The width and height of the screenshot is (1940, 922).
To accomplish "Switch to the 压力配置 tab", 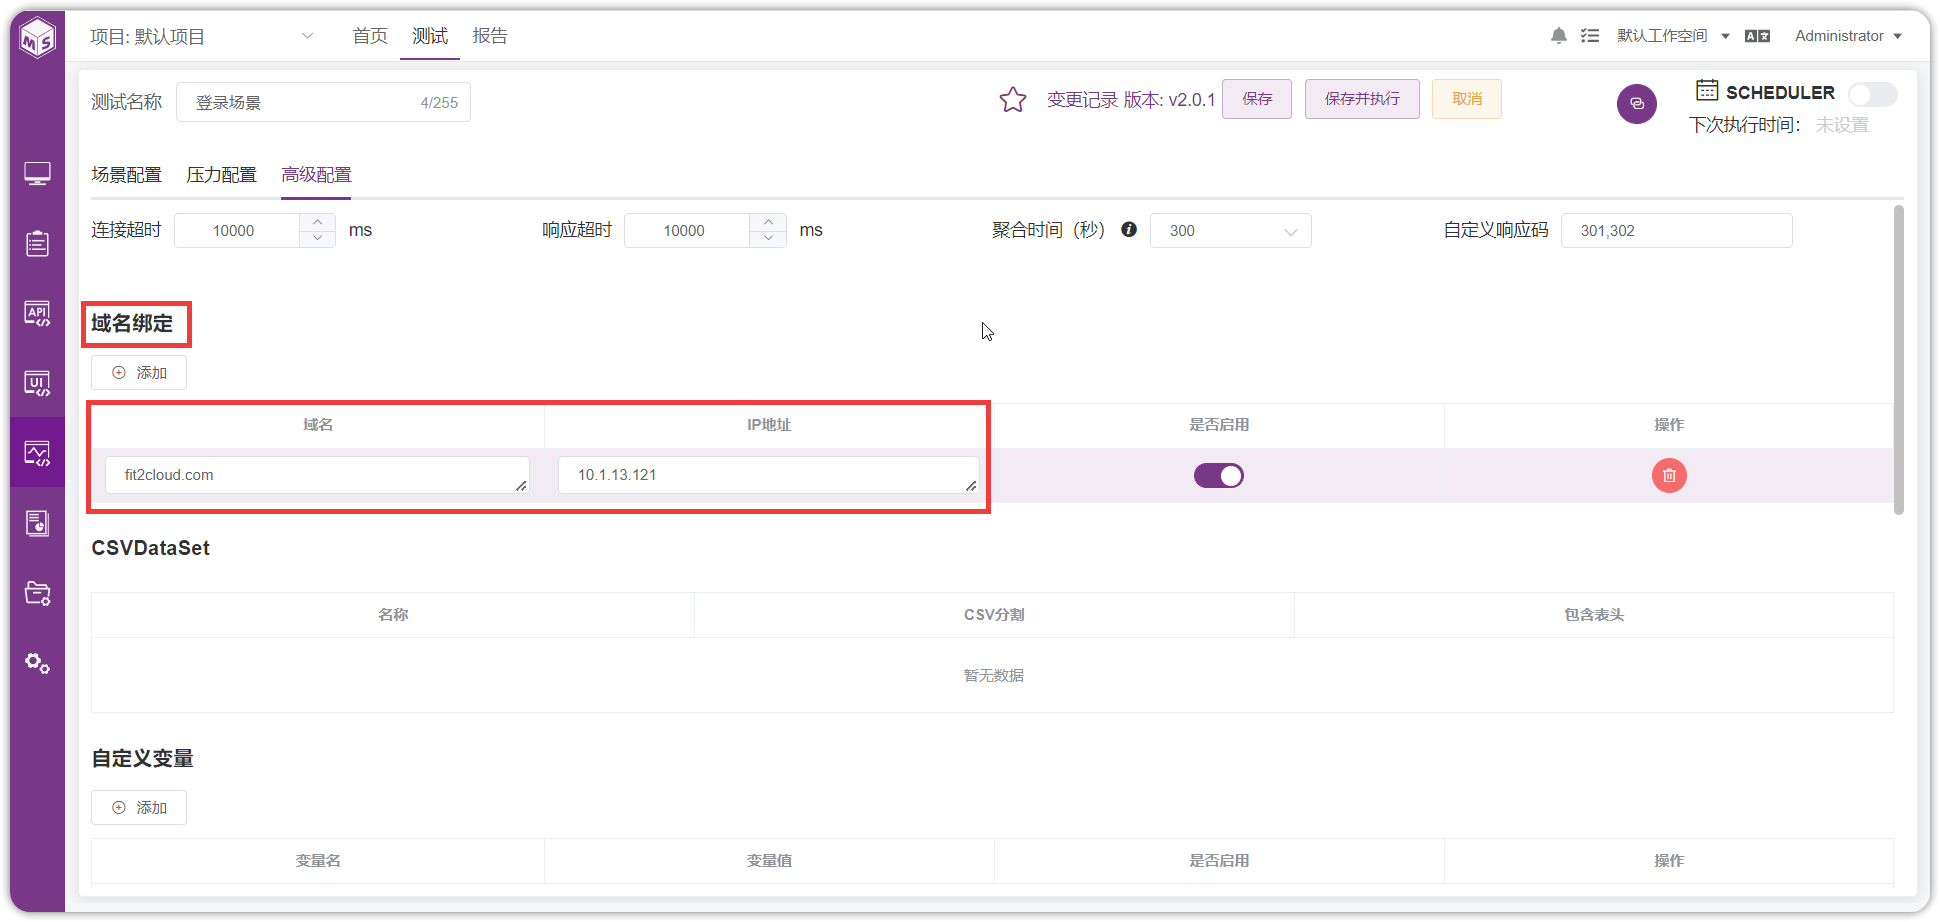I will coord(221,175).
